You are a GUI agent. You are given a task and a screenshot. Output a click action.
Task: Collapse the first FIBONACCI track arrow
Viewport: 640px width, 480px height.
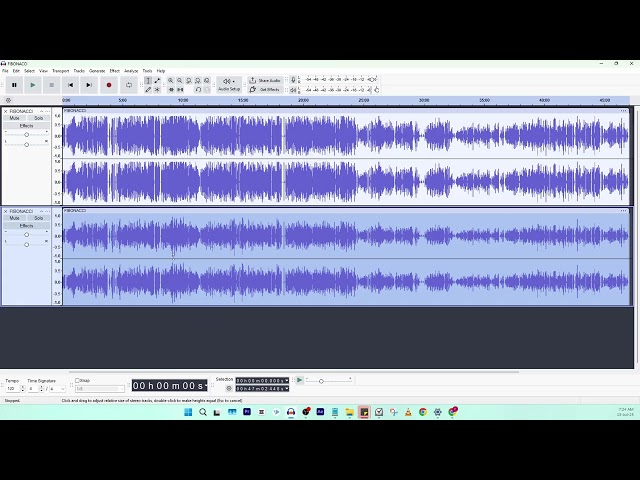(41, 111)
